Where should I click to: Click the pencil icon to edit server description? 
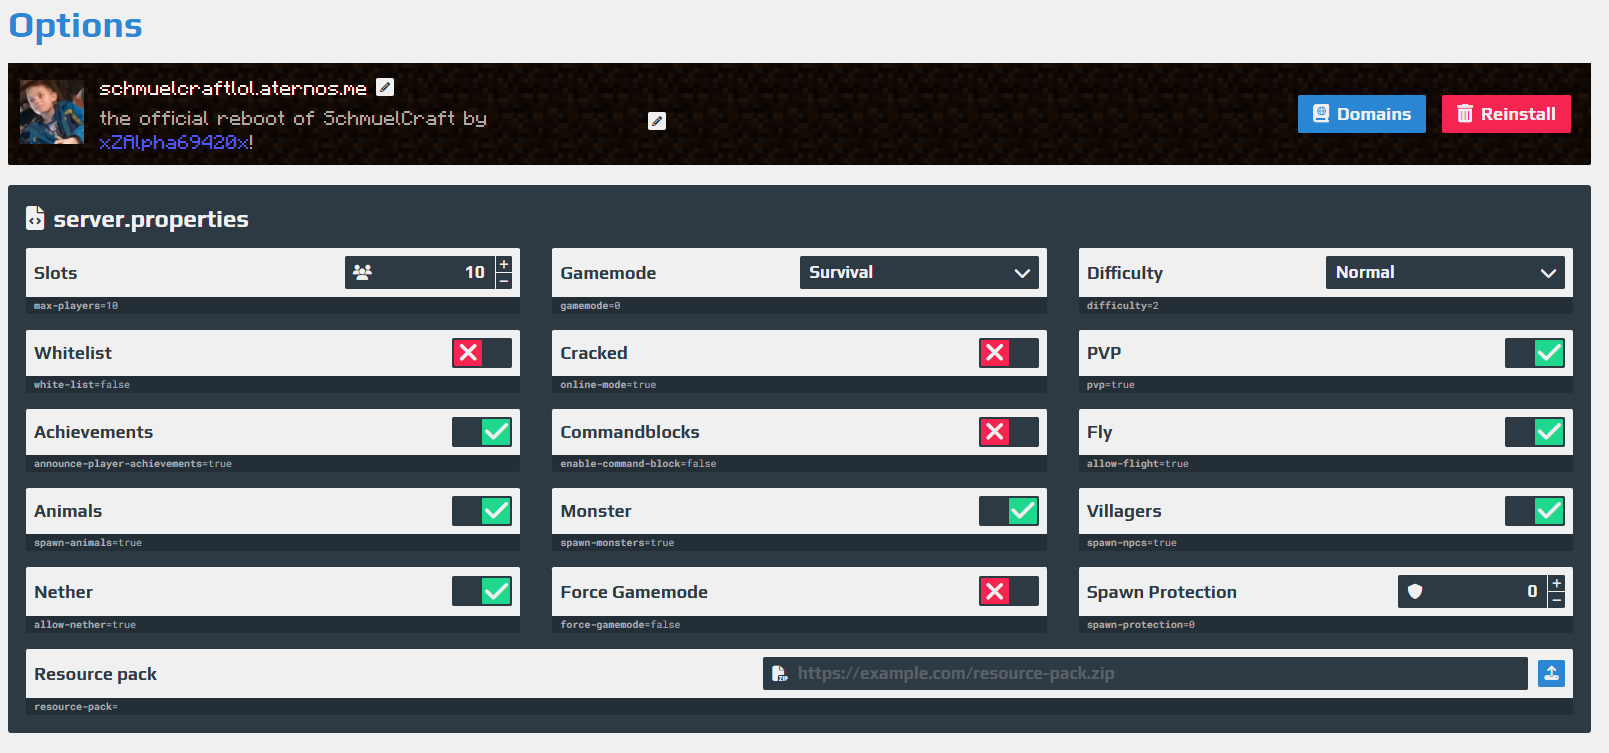pyautogui.click(x=657, y=121)
